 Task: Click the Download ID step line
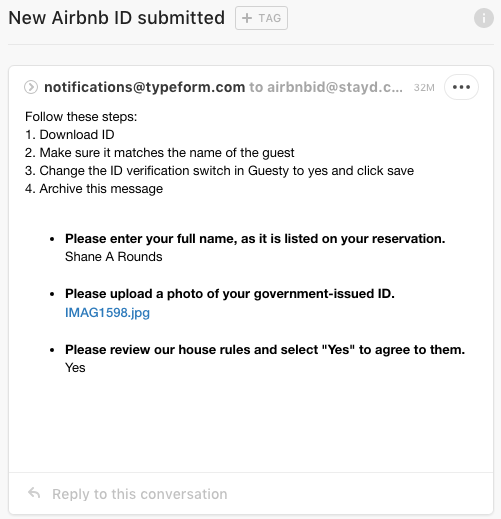70,135
